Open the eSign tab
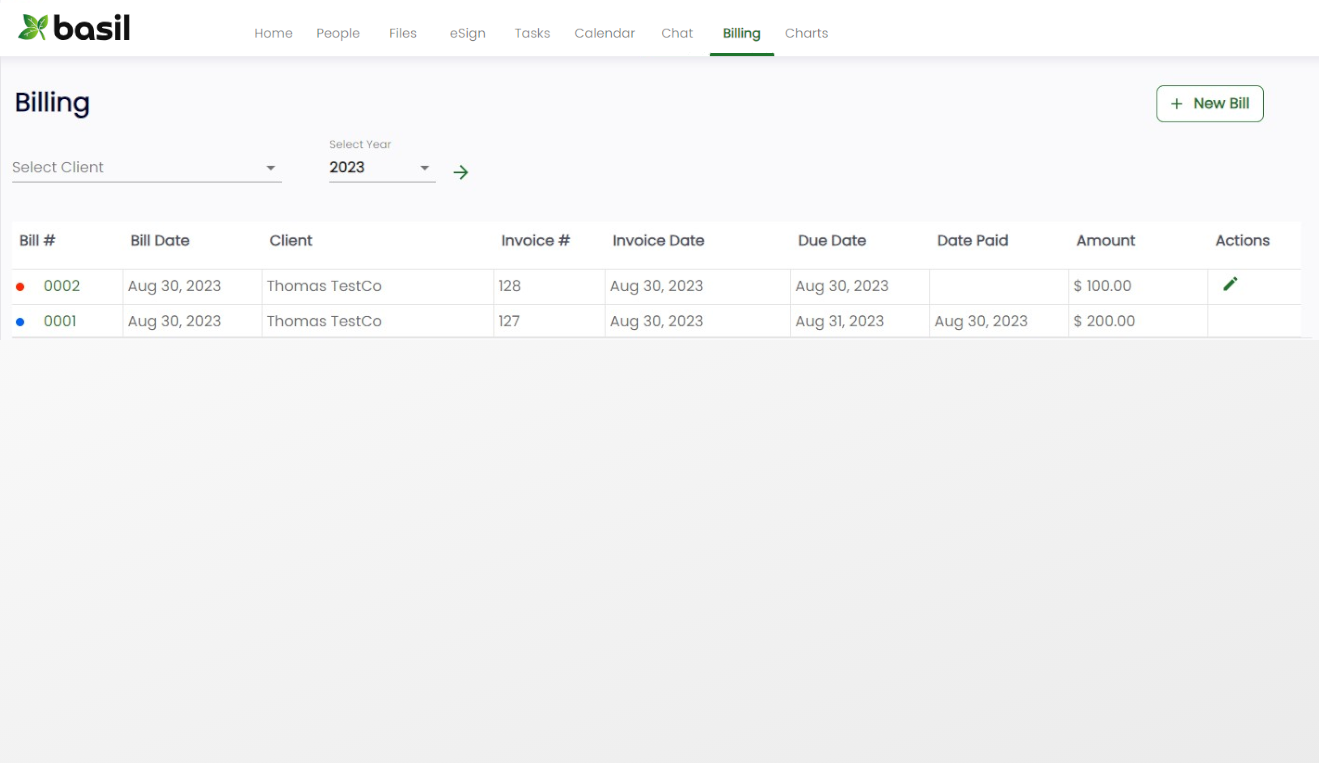The image size is (1319, 763). (x=467, y=33)
